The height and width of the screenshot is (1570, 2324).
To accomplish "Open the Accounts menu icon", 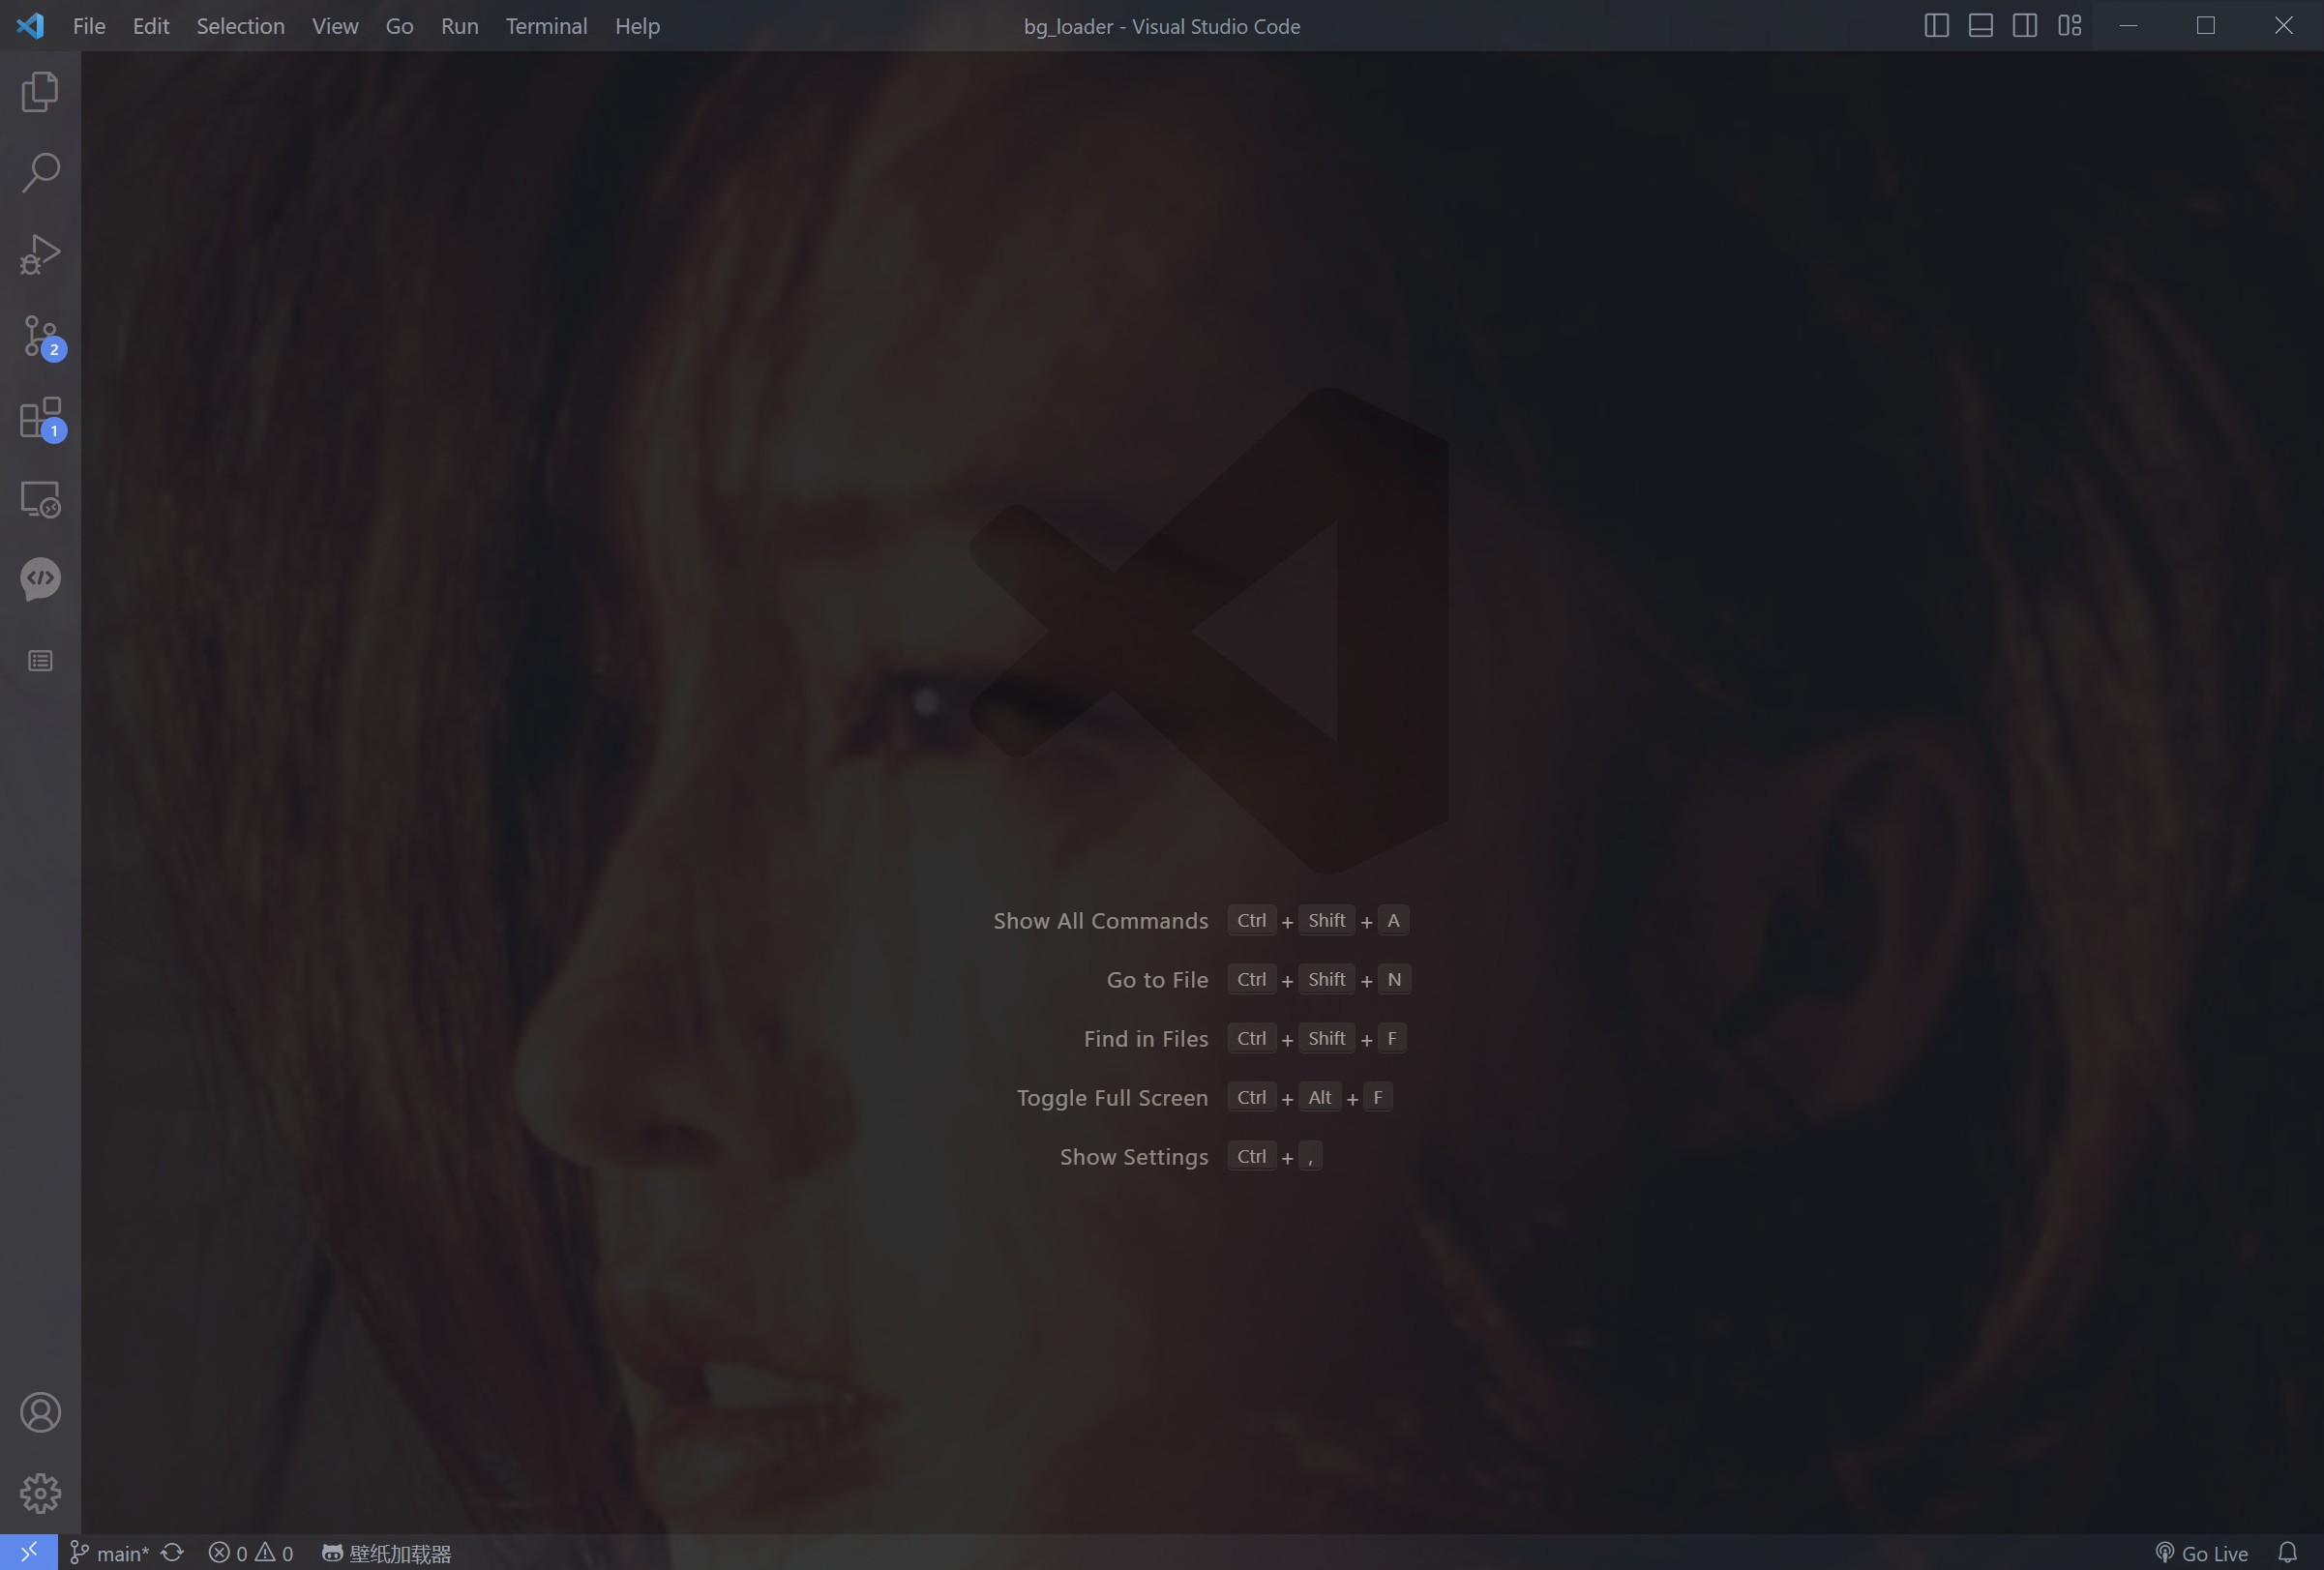I will pyautogui.click(x=40, y=1412).
